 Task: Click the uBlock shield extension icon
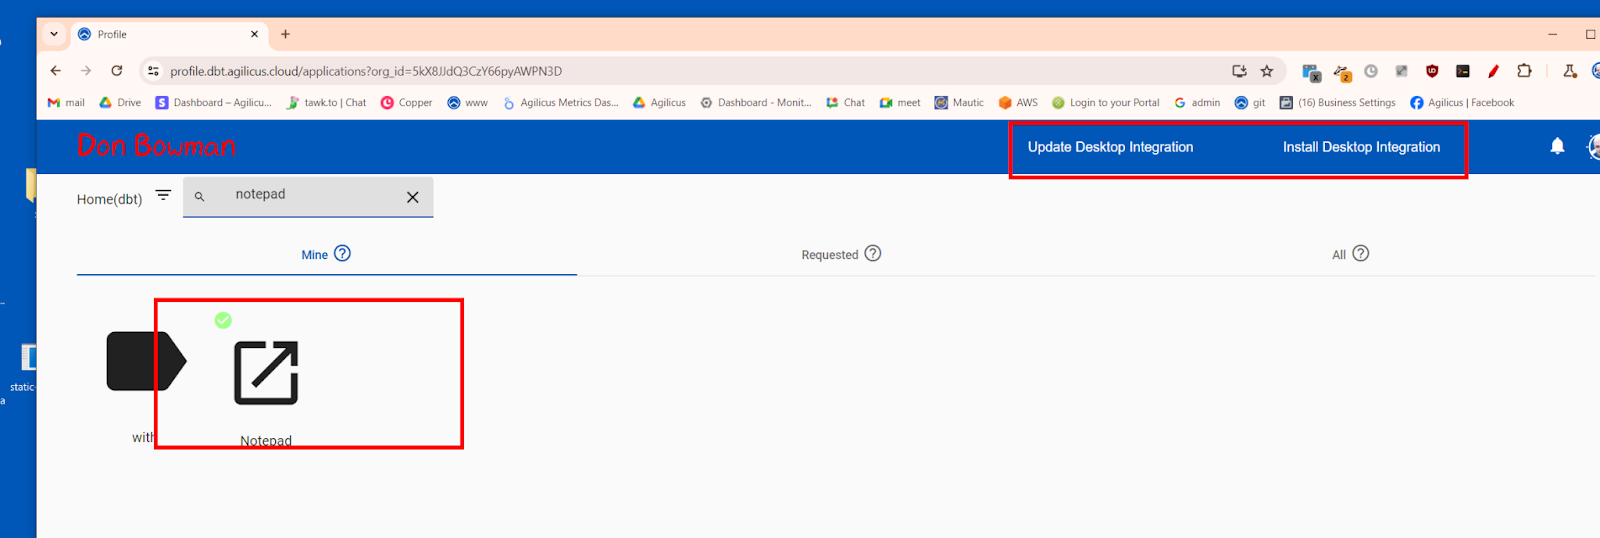(1432, 71)
